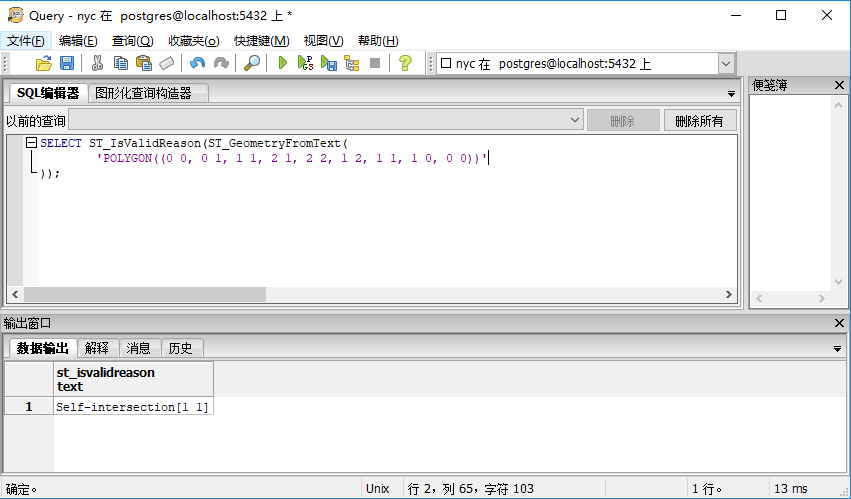The height and width of the screenshot is (499, 851).
Task: Select the 数据输出 tab
Action: pyautogui.click(x=42, y=348)
